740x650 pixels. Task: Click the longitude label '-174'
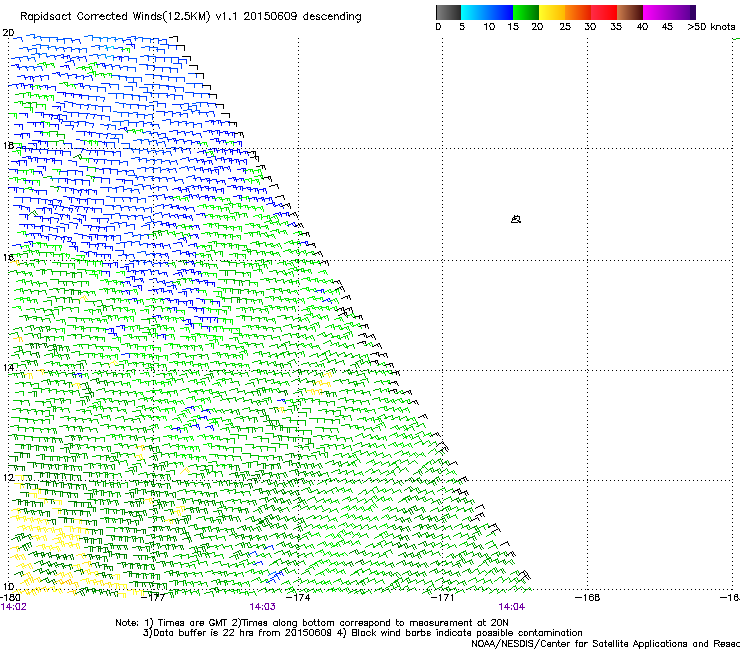(299, 598)
